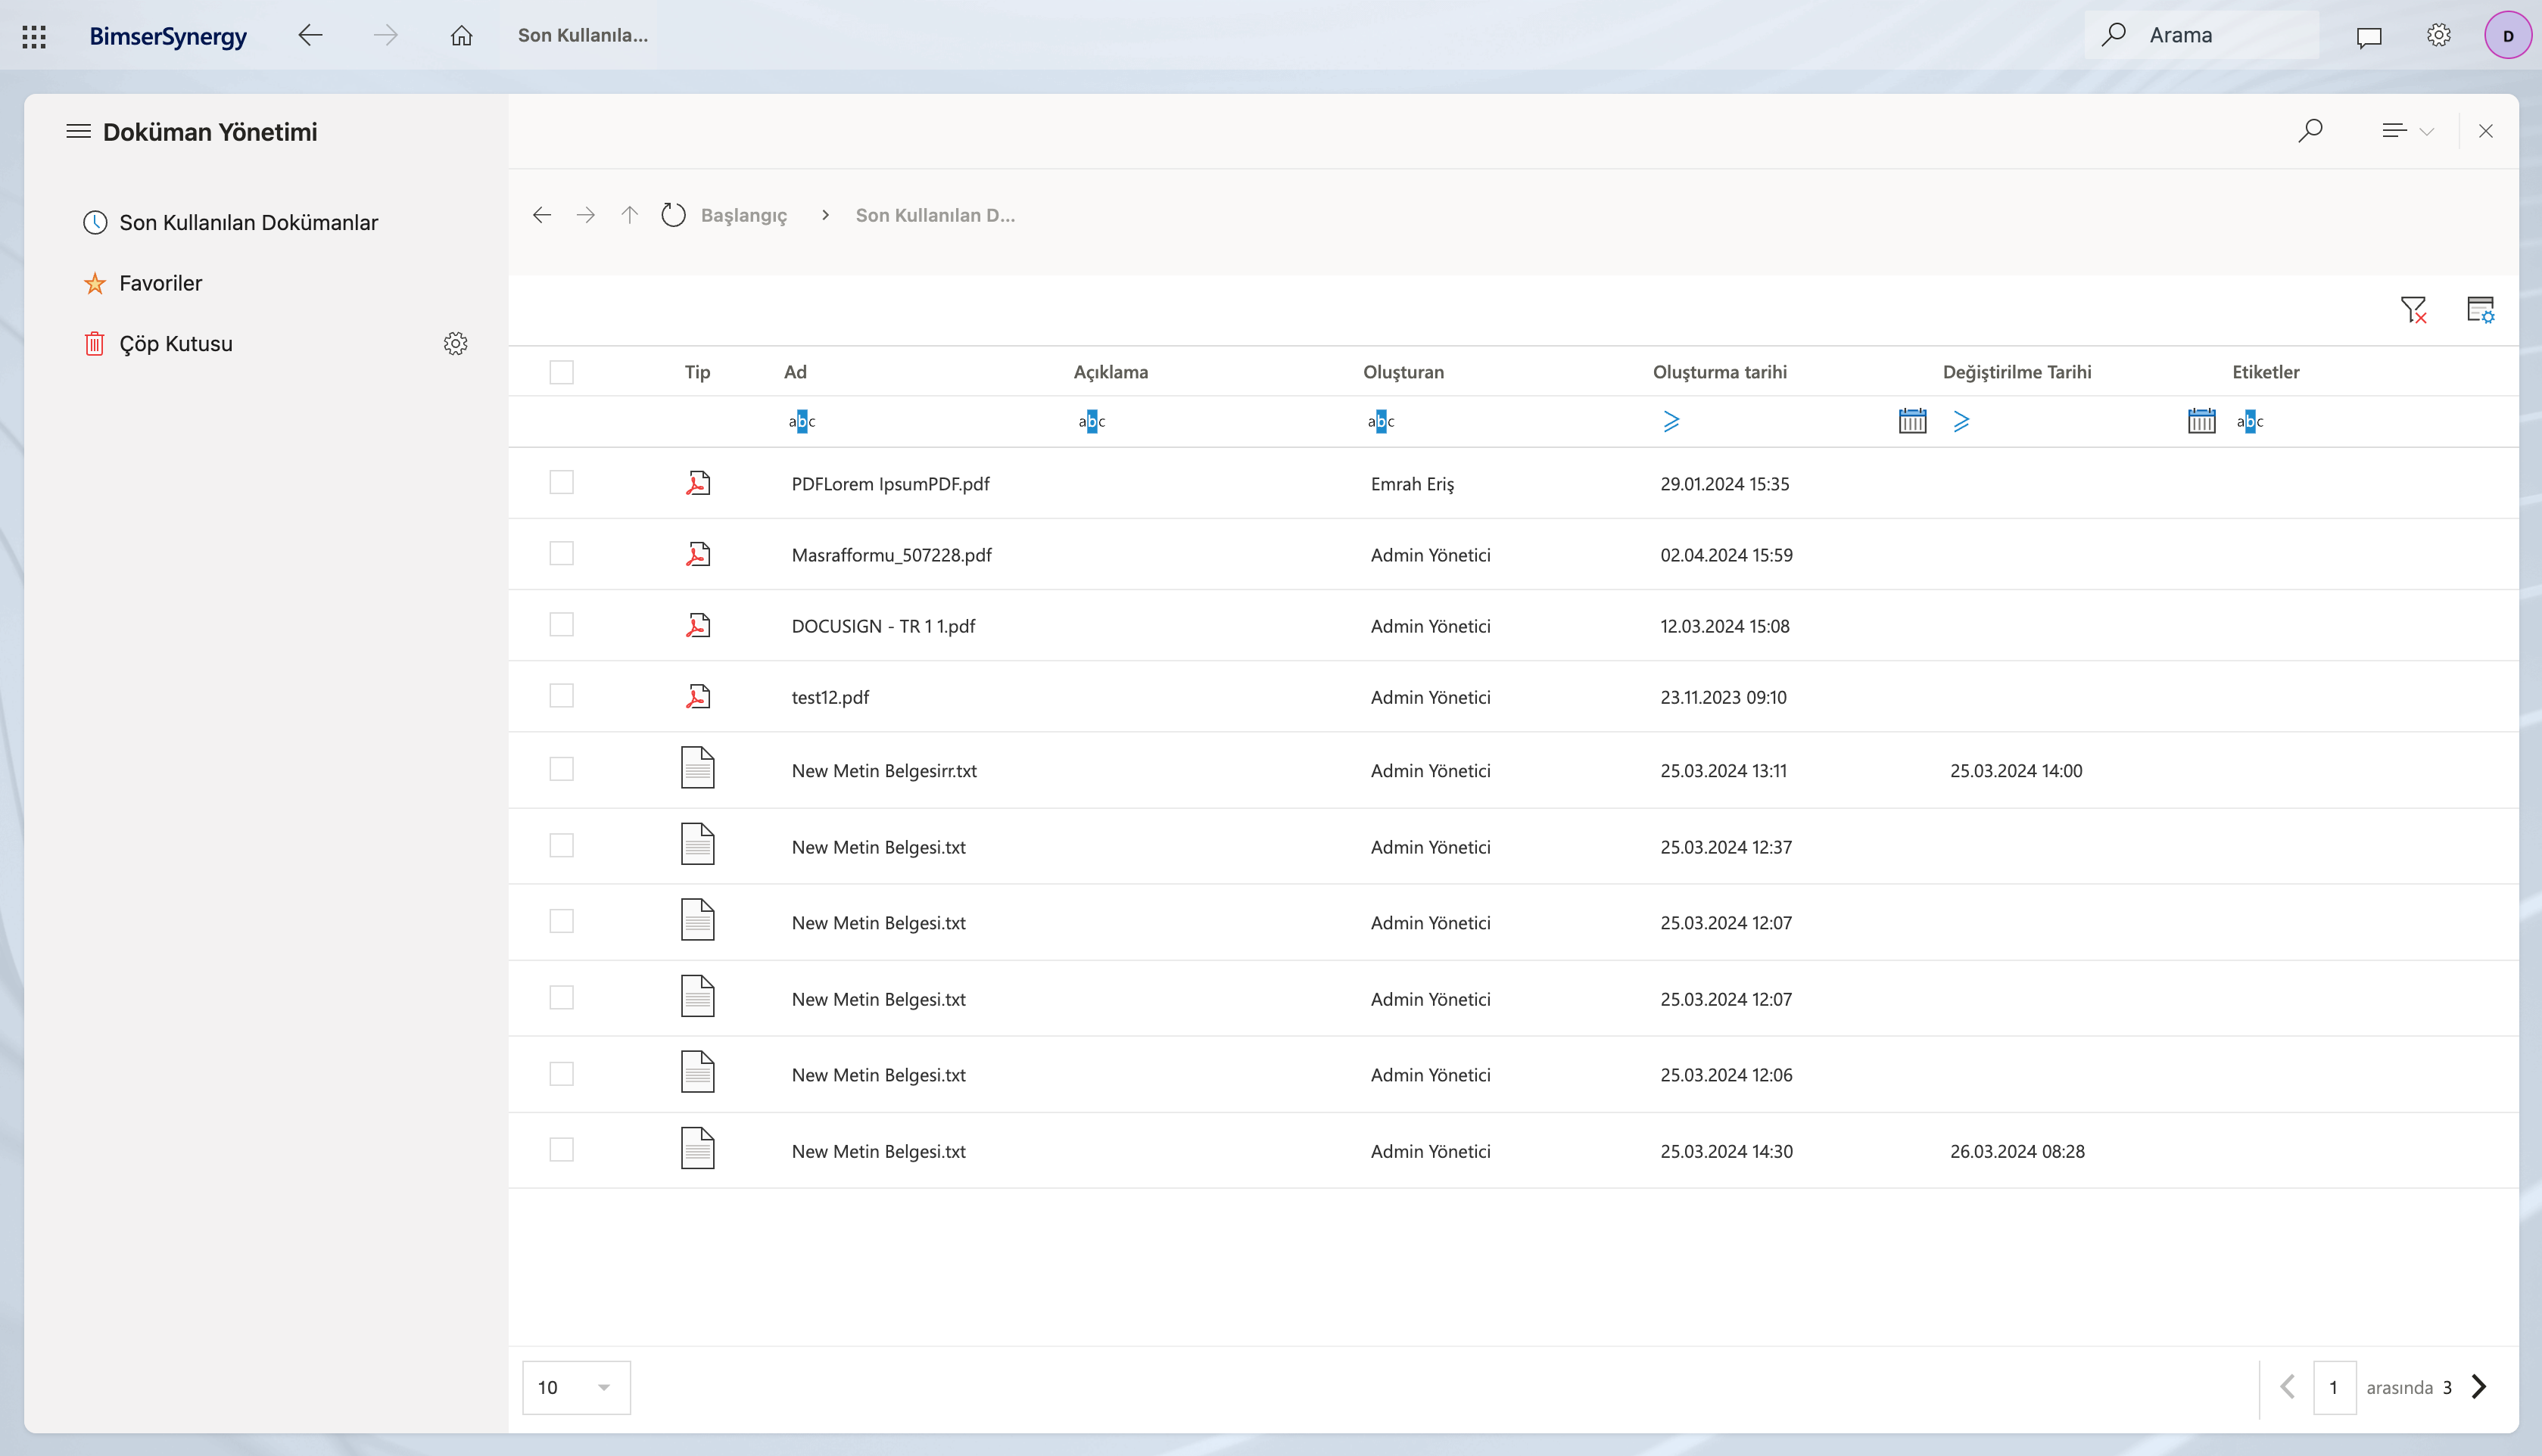This screenshot has height=1456, width=2542.
Task: Expand breadcrumb chevron after Başlangıç
Action: [x=825, y=215]
